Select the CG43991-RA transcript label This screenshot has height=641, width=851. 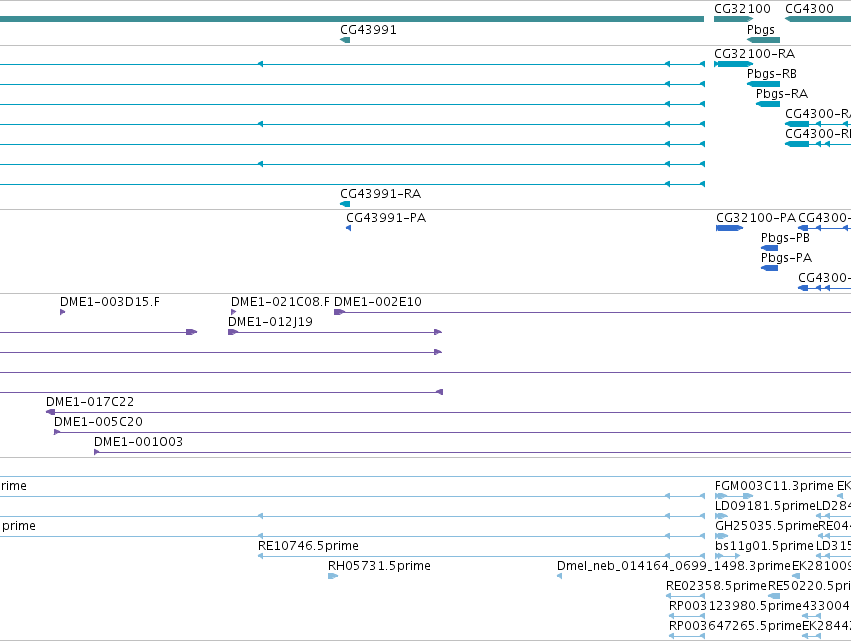pos(380,194)
